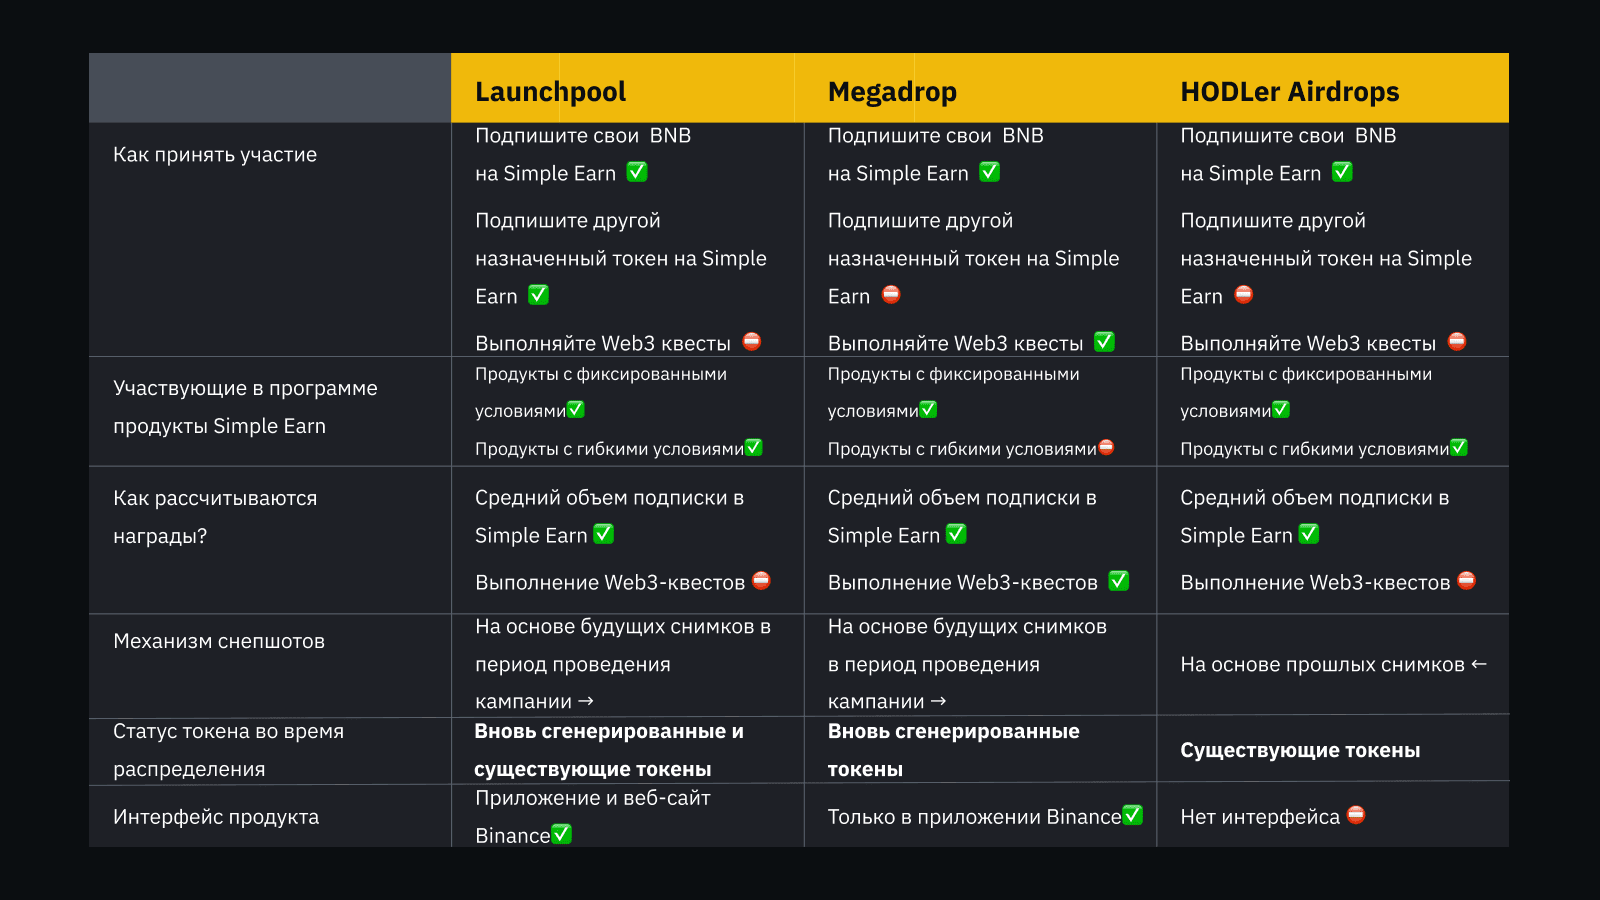The image size is (1600, 900).
Task: Click checkmark after Megadrop Выполнение Web3-квестов
Action: pyautogui.click(x=1119, y=581)
